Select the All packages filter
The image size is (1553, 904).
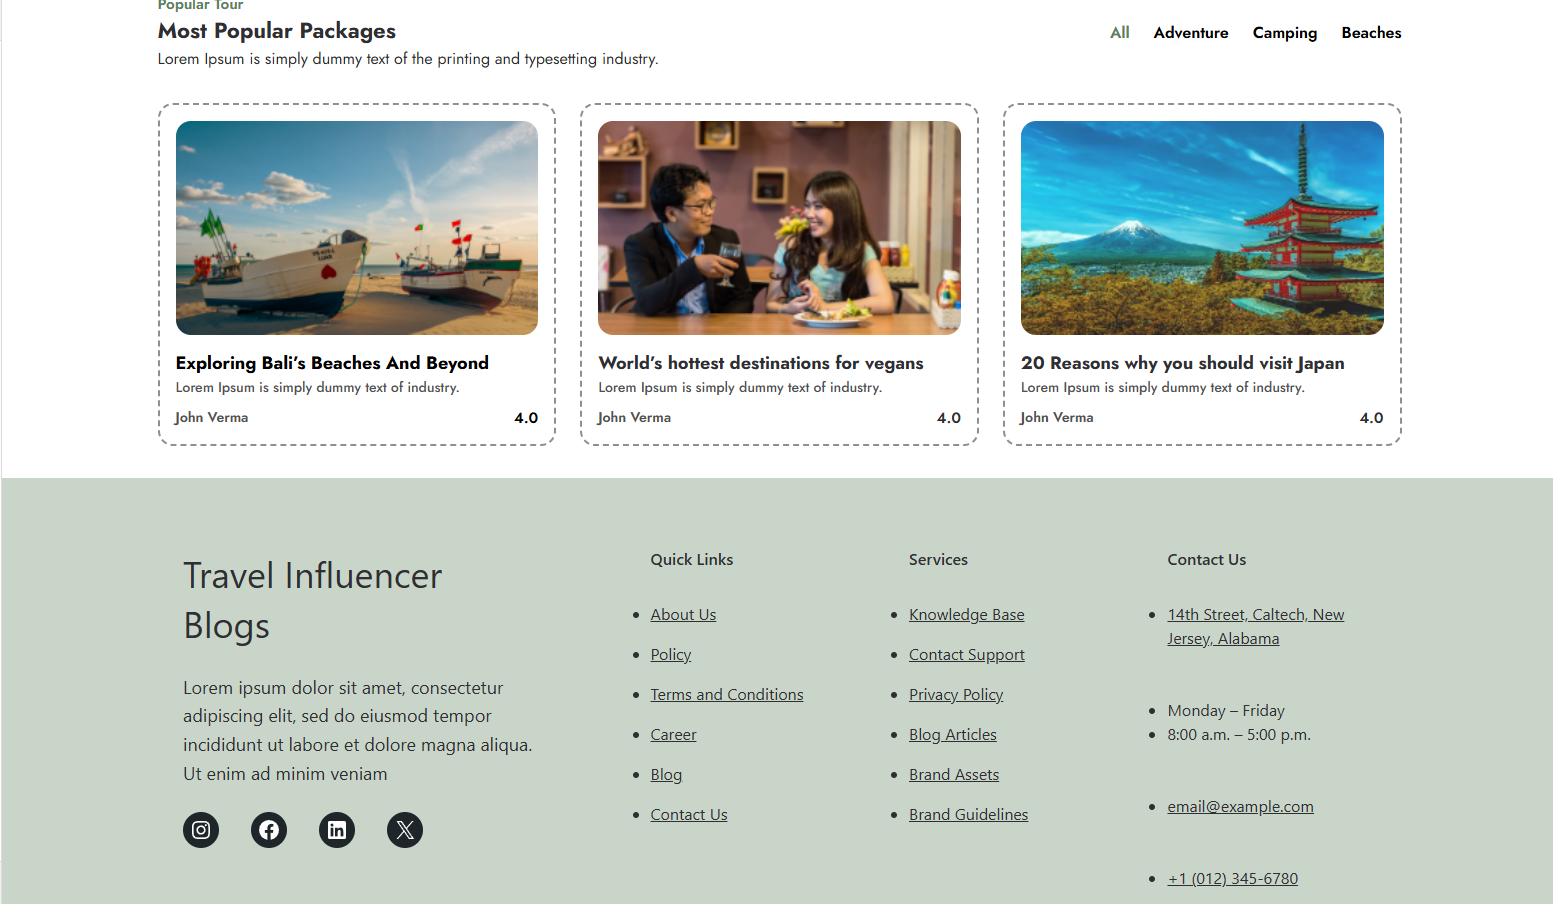pos(1119,32)
